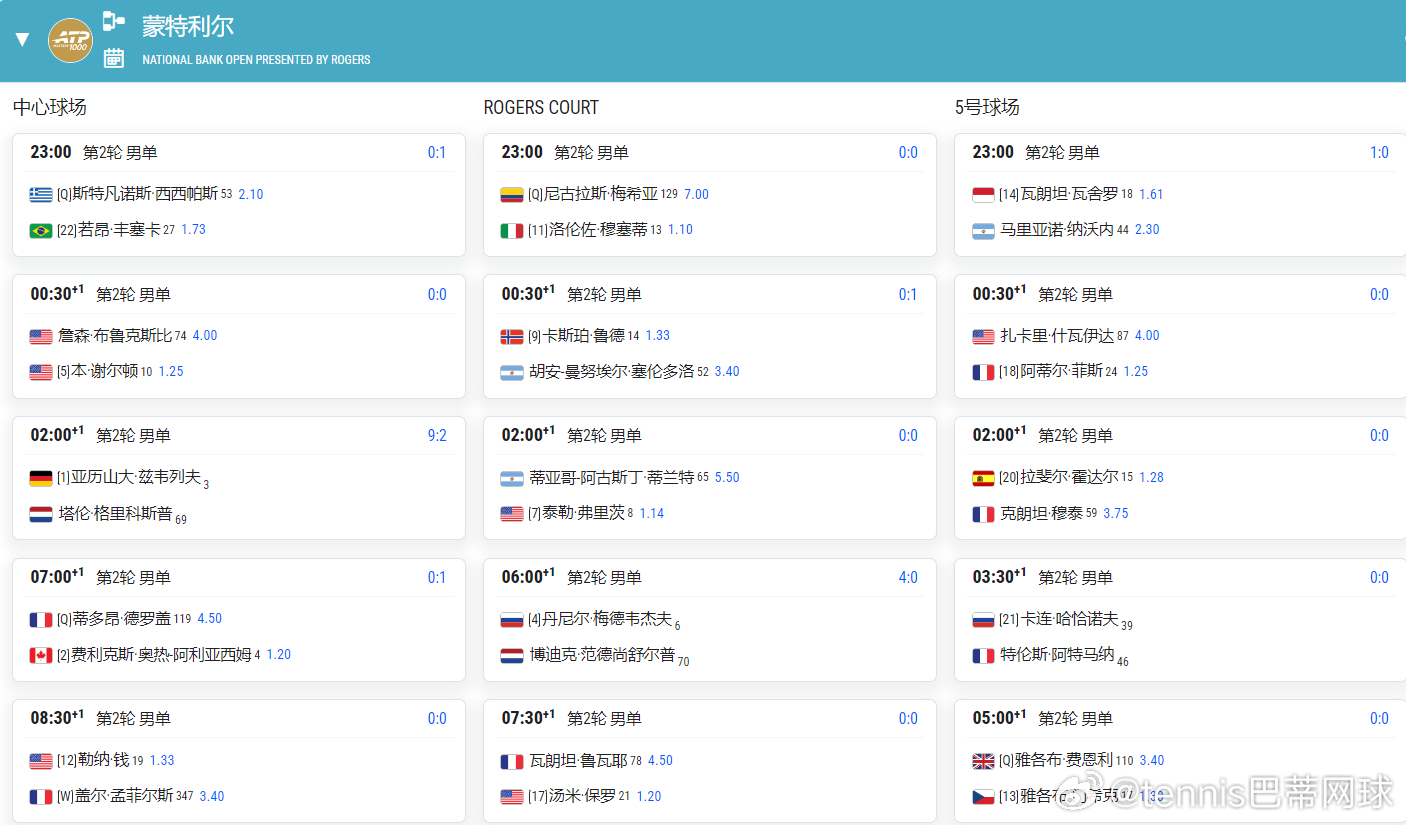Viewport: 1406px width, 825px height.
Task: Click Argentina flag beside 胡安·曼努埃尔·塞伦多洛
Action: click(512, 372)
